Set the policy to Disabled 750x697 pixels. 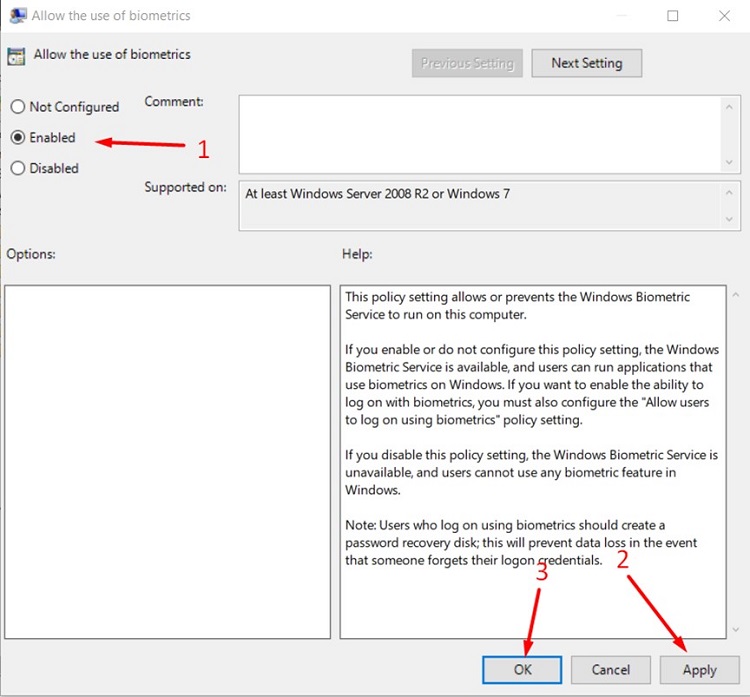point(17,169)
